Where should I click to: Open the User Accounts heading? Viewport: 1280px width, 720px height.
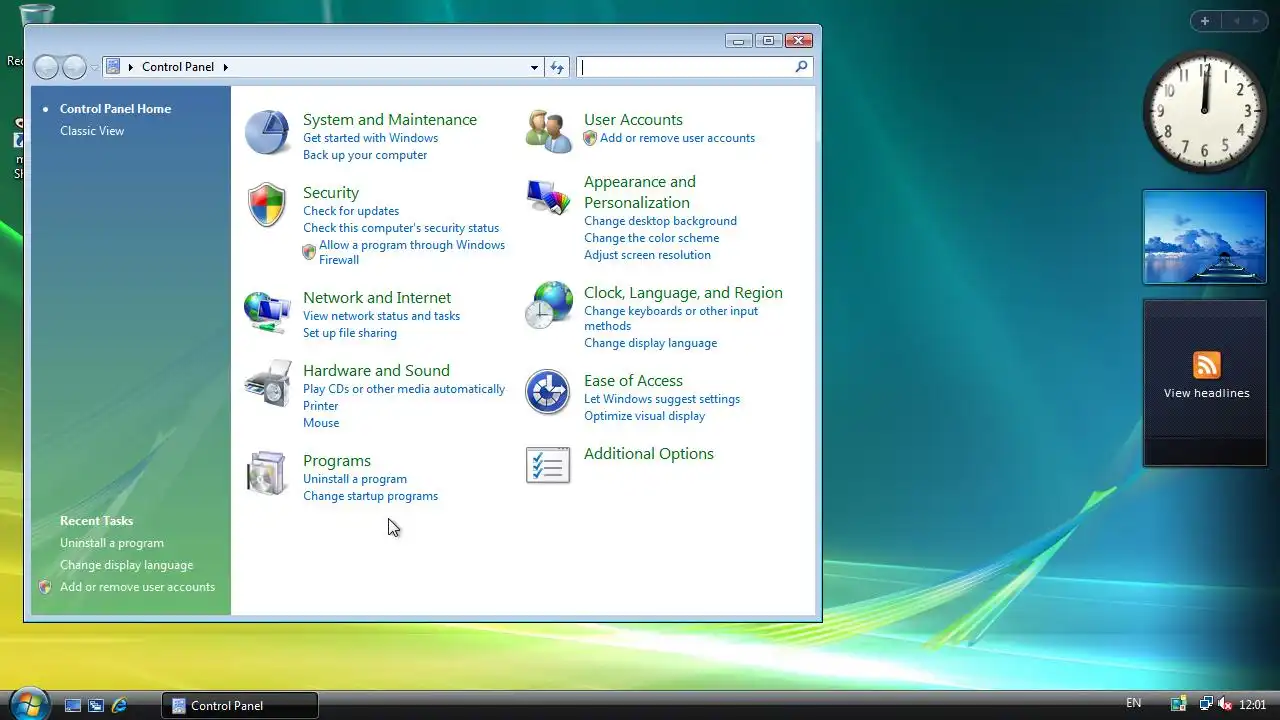pyautogui.click(x=633, y=119)
